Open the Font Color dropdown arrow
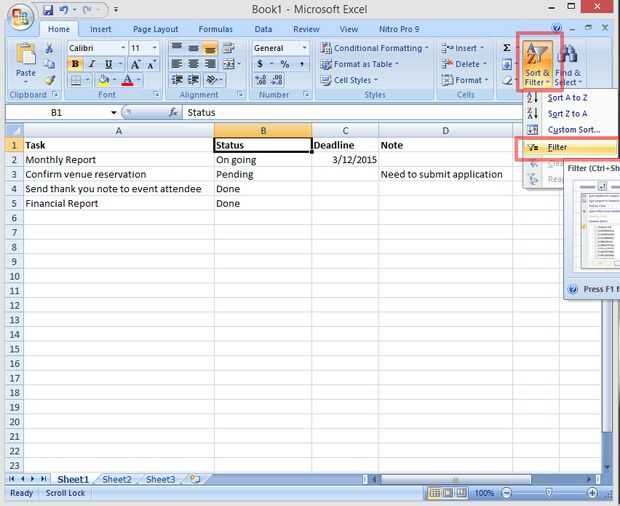Image resolution: width=620 pixels, height=506 pixels. (x=139, y=80)
